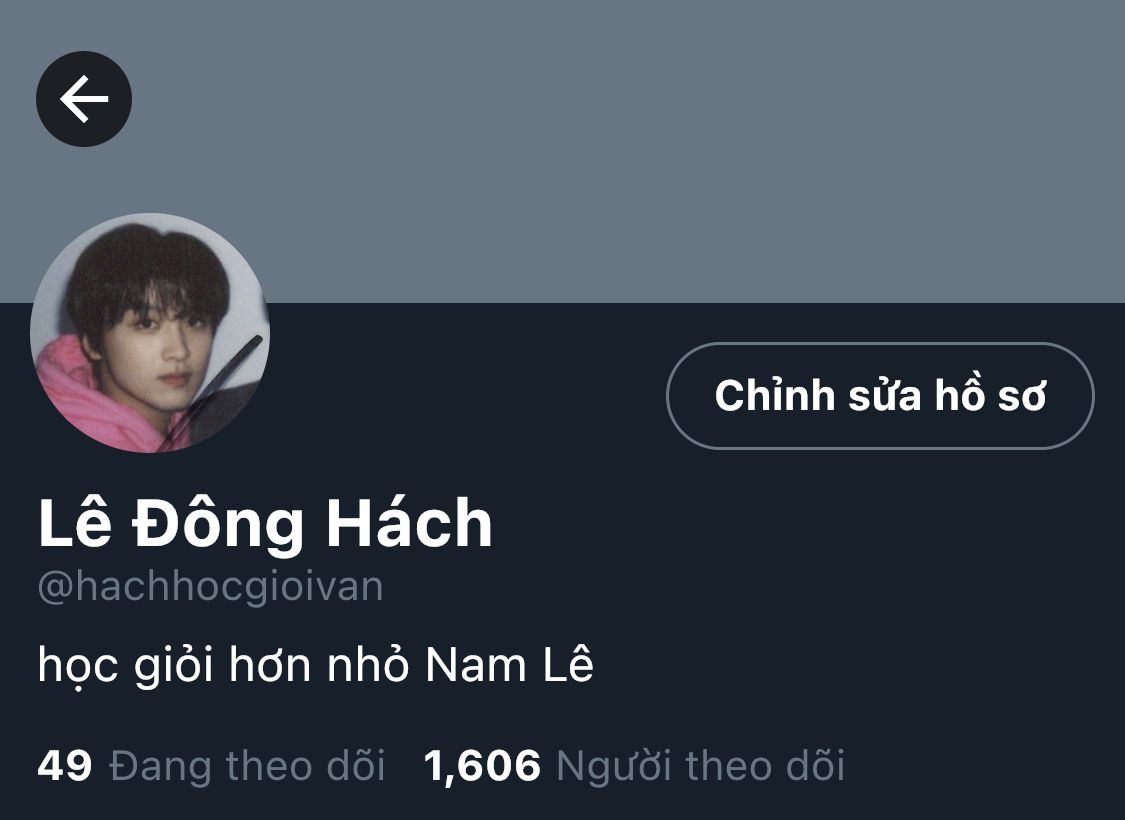The height and width of the screenshot is (820, 1125).
Task: Click the Chỉnh sửa hồ sơ button
Action: click(880, 396)
